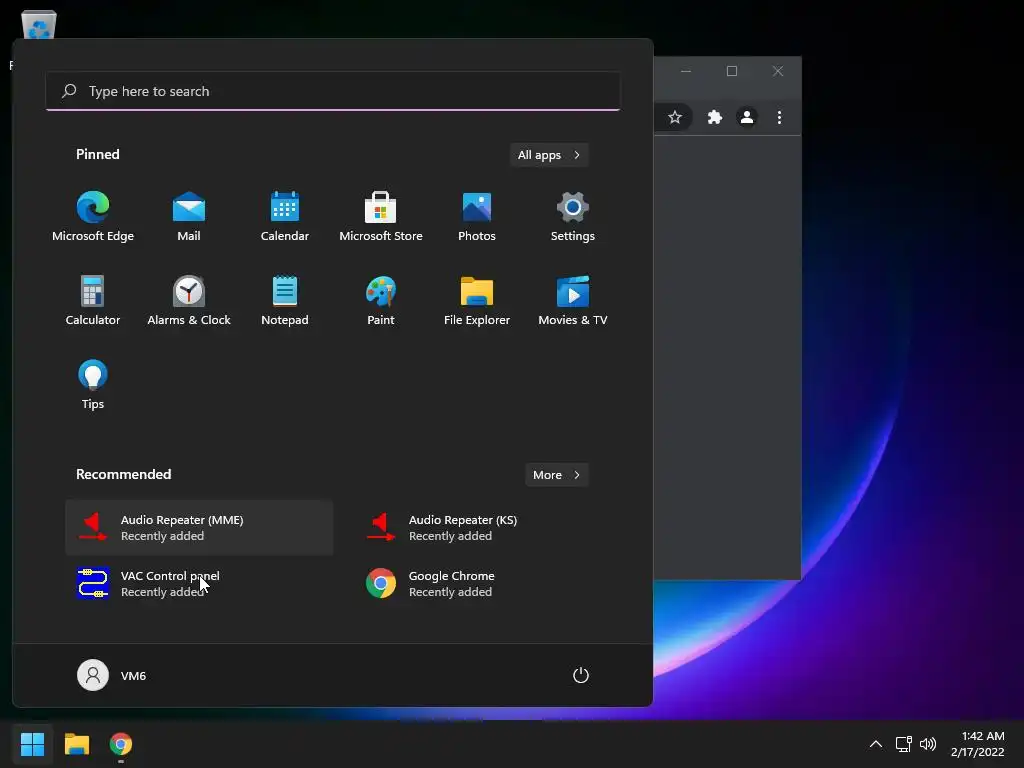Open Audio Repeater (KS) recommendation
This screenshot has height=768, width=1024.
point(487,528)
